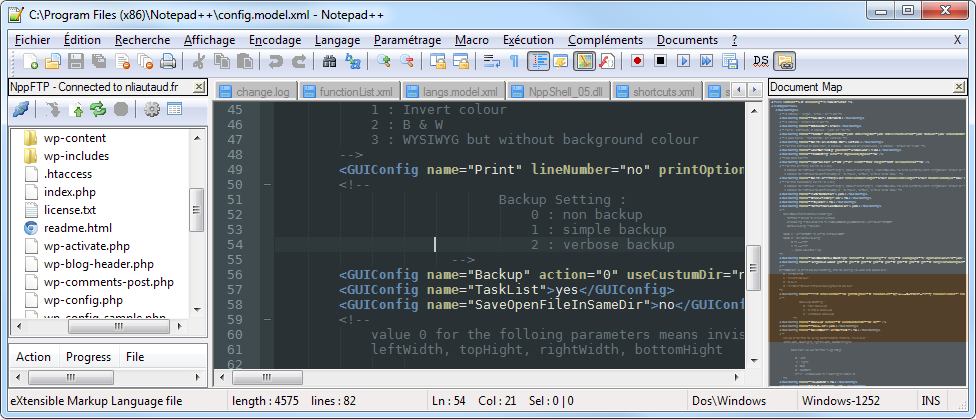Click the Undo toolbar icon

pos(276,62)
